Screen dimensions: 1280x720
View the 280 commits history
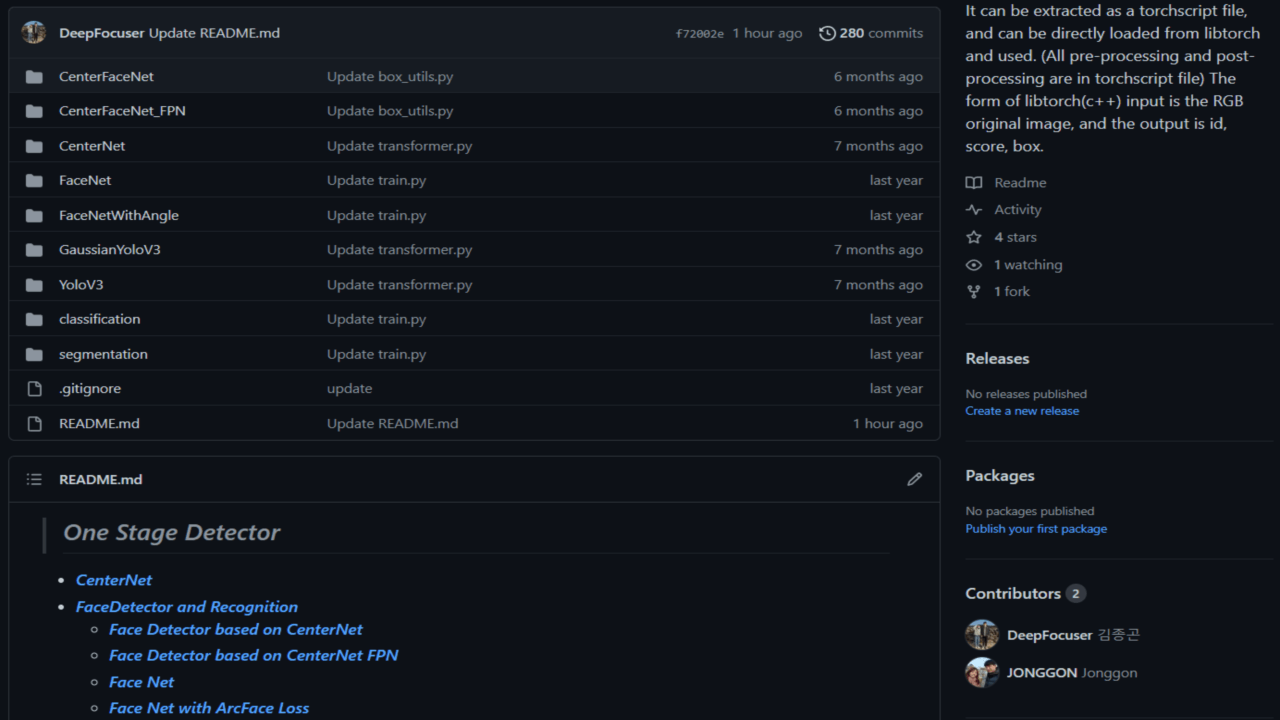(x=871, y=33)
